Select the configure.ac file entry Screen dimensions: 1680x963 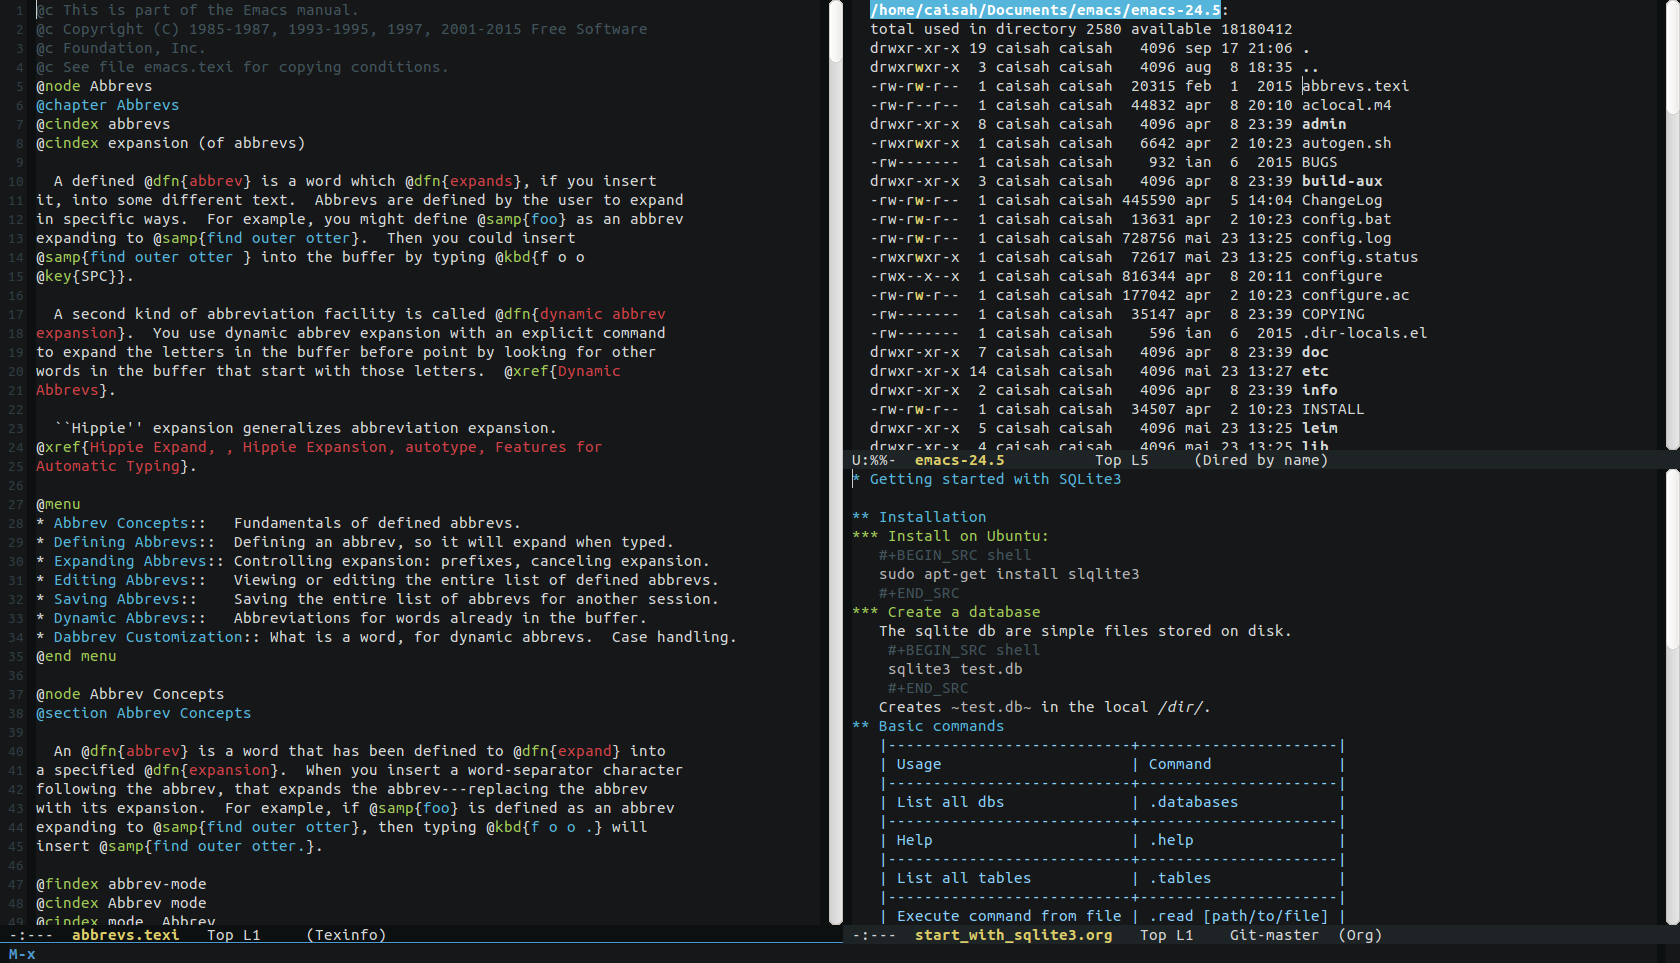click(1355, 295)
